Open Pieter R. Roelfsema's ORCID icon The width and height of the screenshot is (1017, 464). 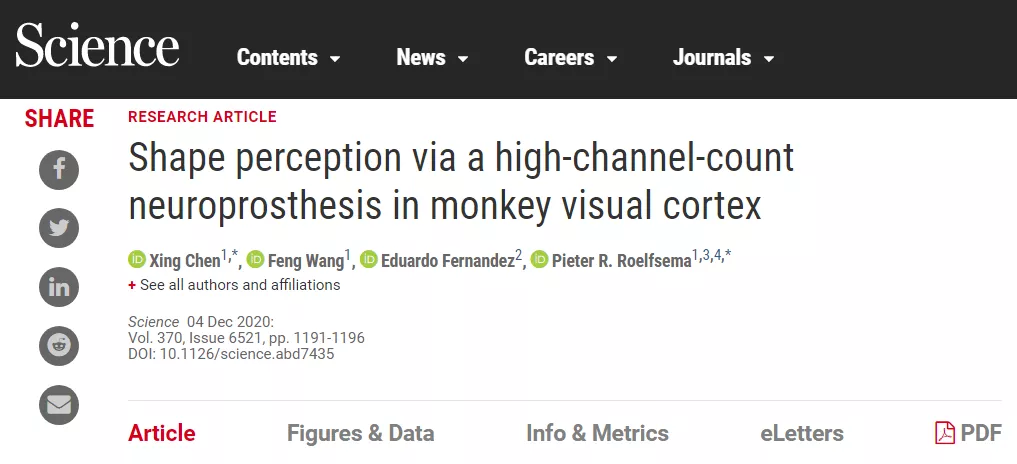click(x=540, y=260)
